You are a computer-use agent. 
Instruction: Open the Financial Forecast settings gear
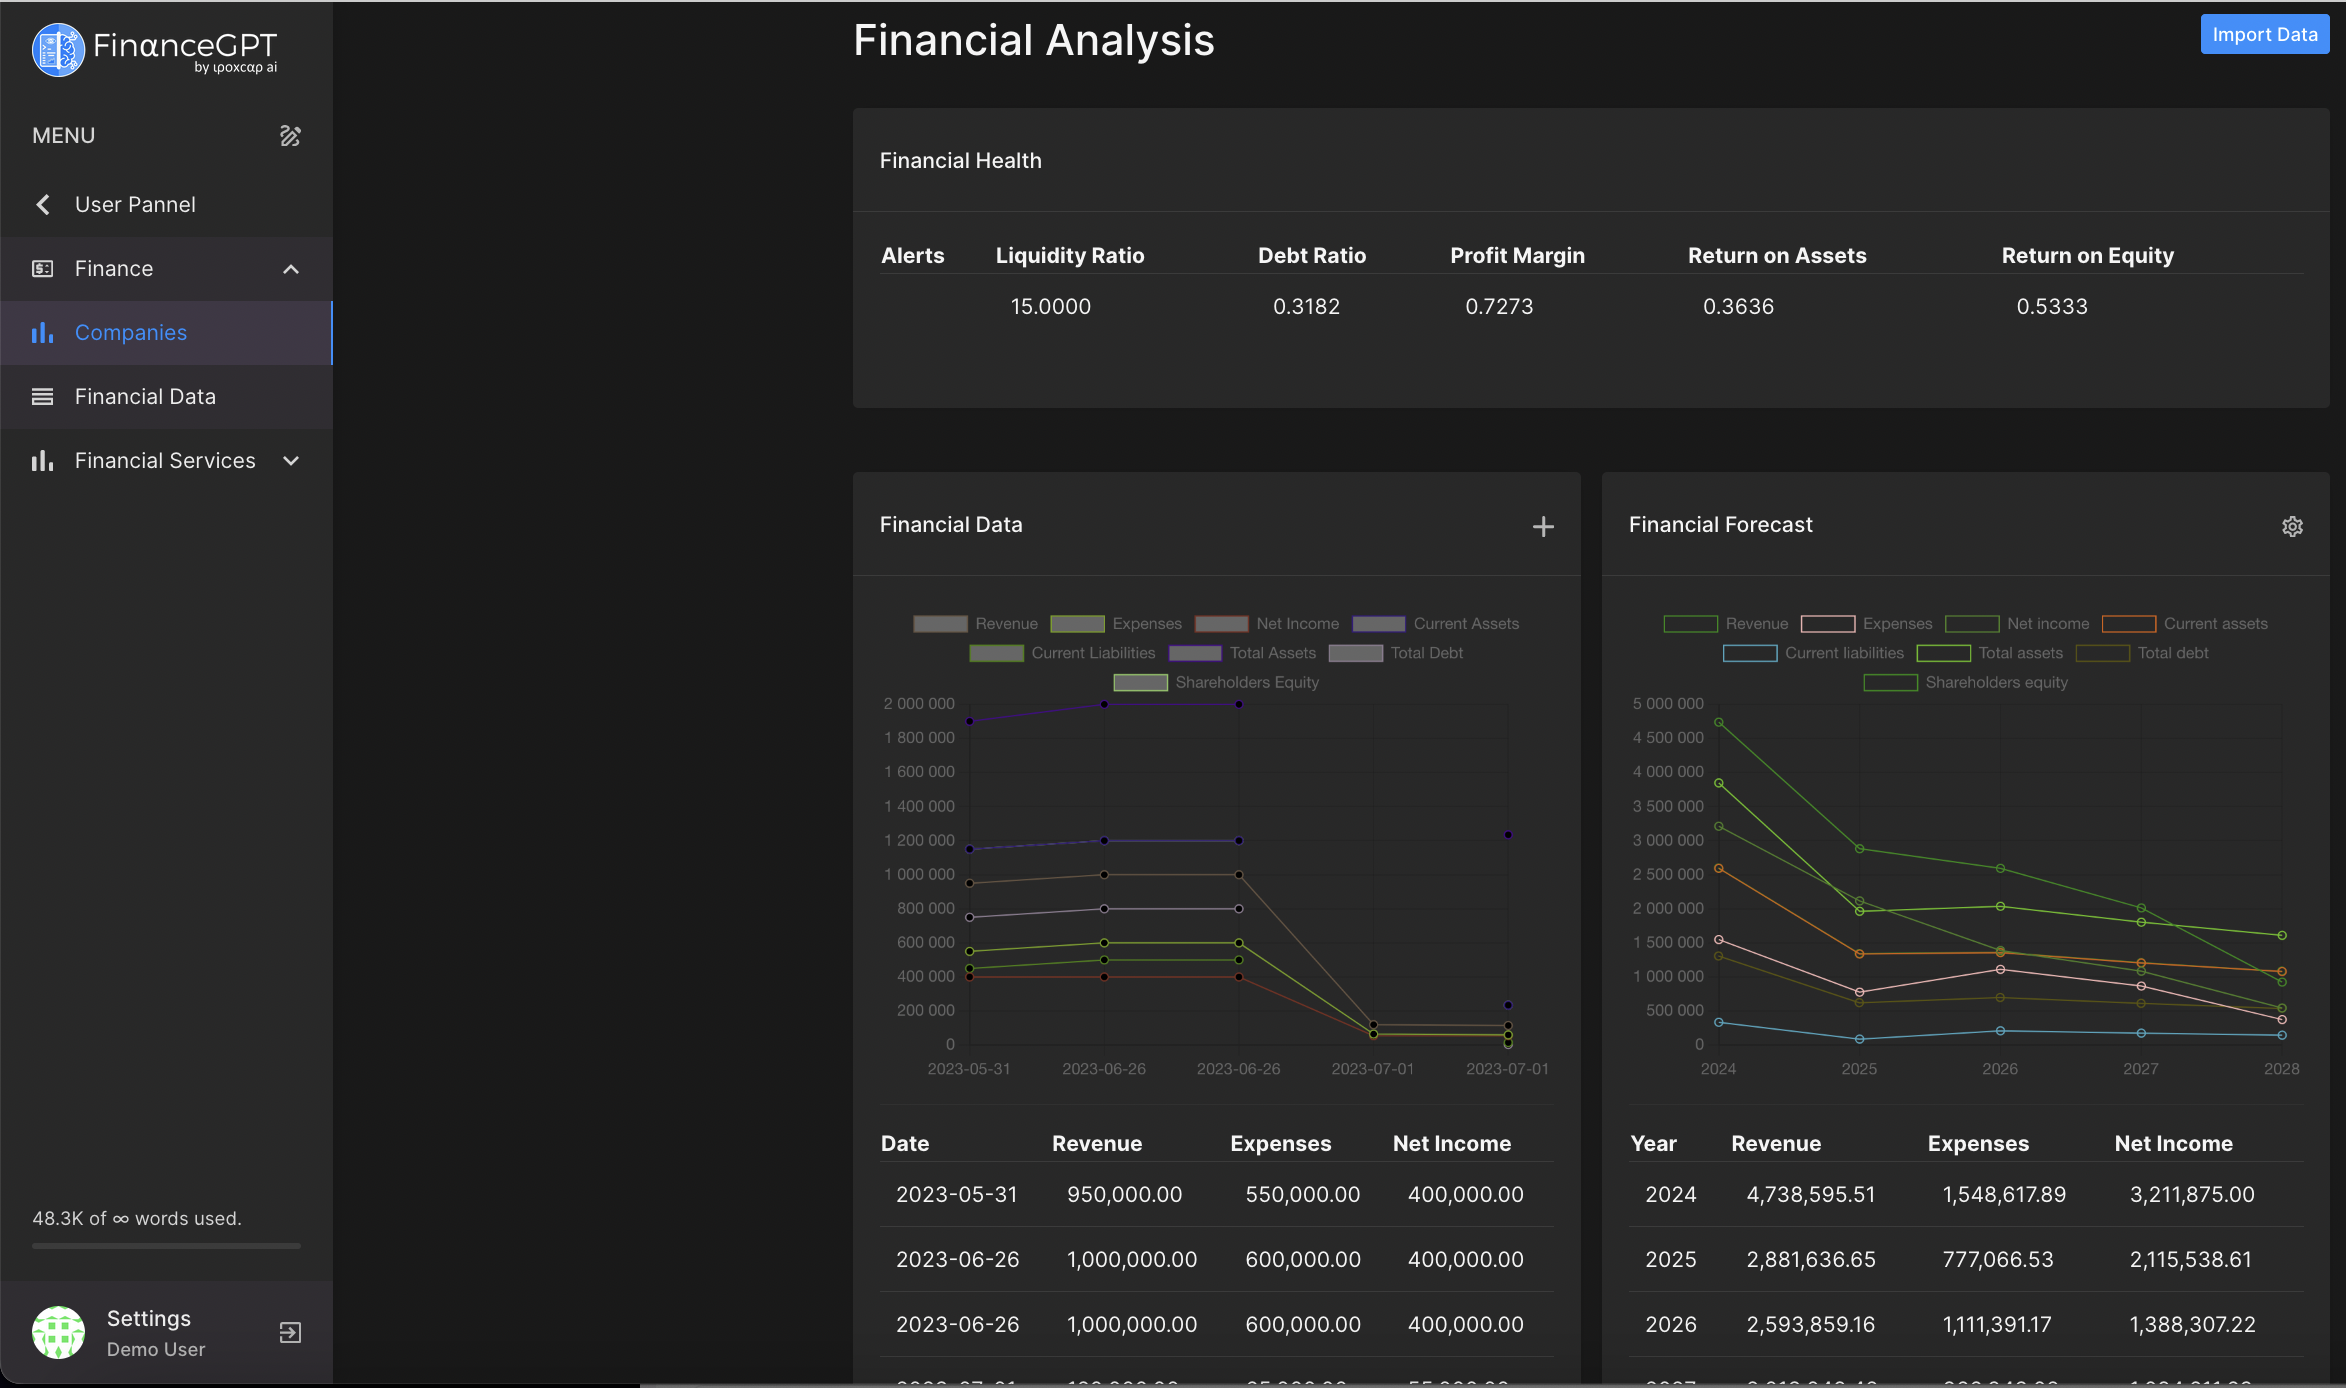click(x=2293, y=526)
